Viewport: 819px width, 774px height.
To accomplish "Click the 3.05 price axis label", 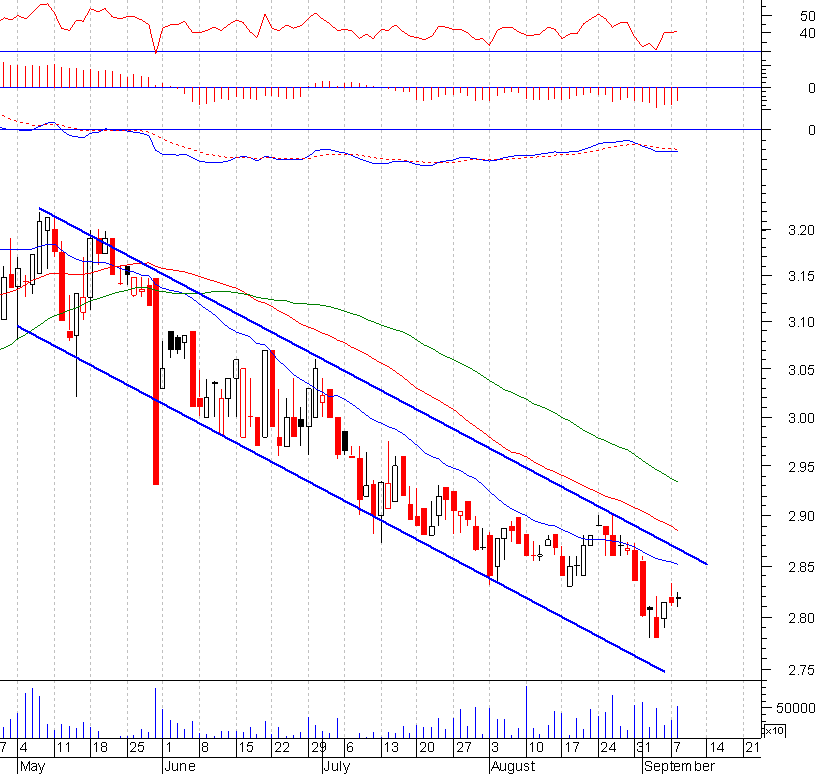I will [x=801, y=370].
